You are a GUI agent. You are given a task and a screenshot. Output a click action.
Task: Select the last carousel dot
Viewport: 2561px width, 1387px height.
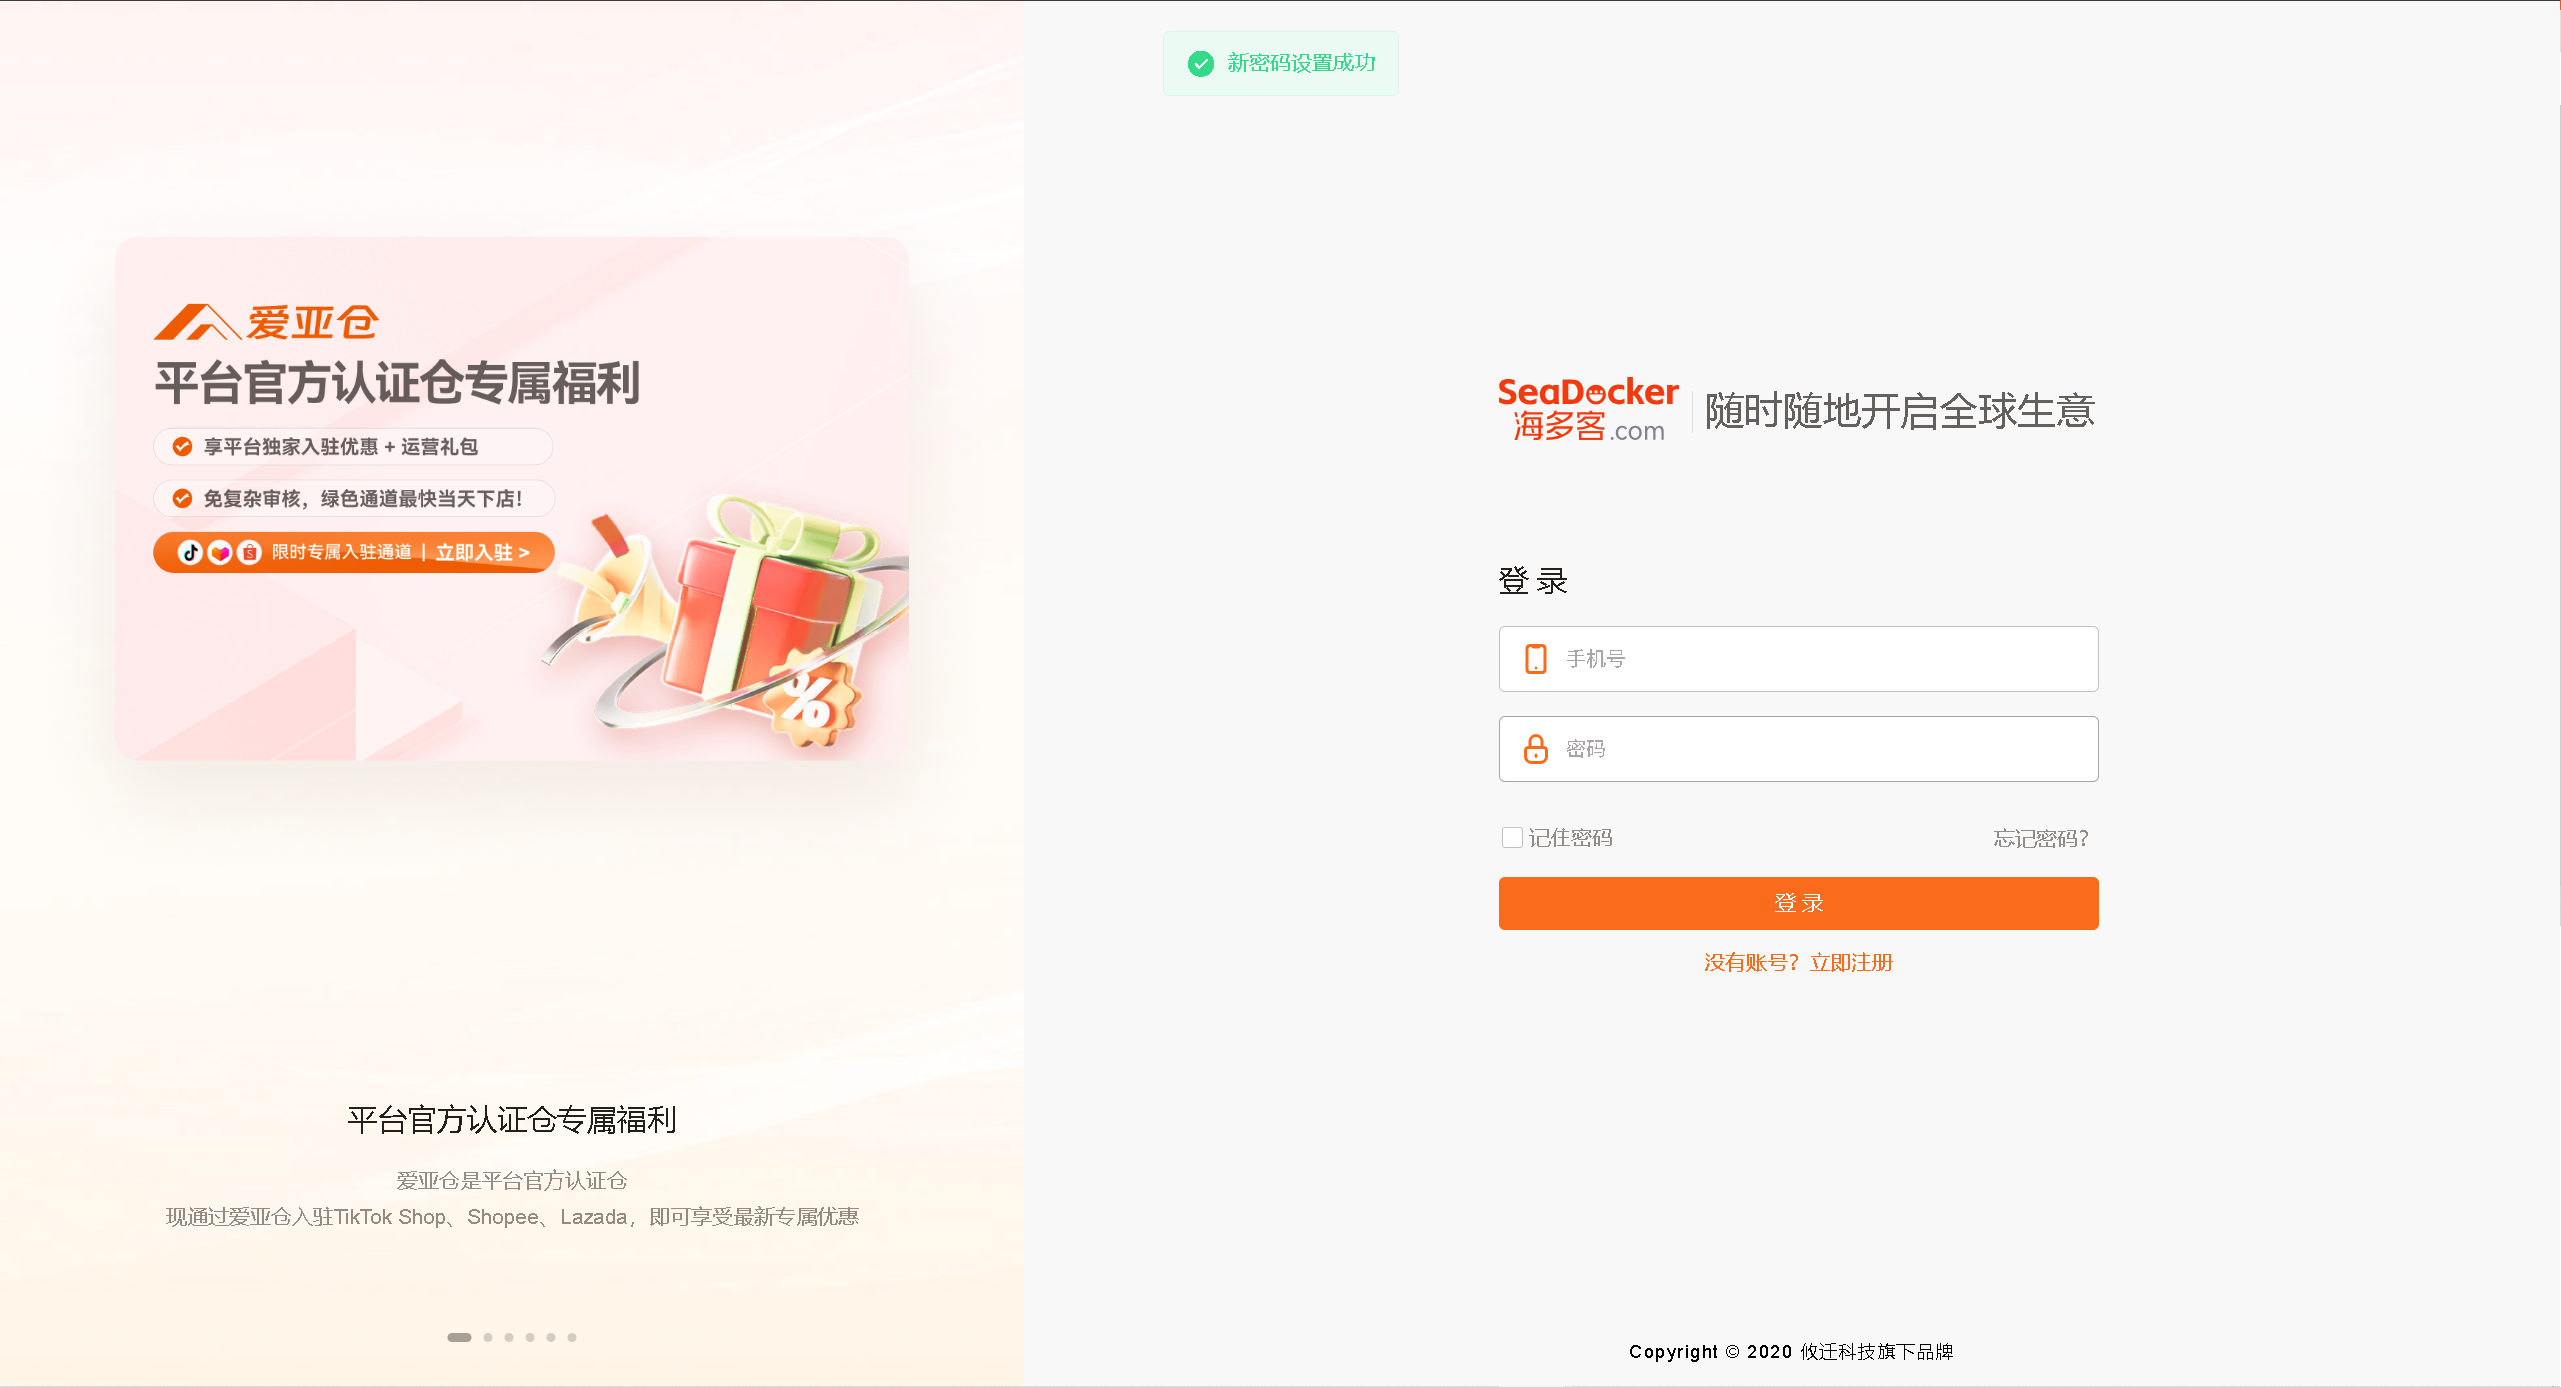tap(572, 1337)
